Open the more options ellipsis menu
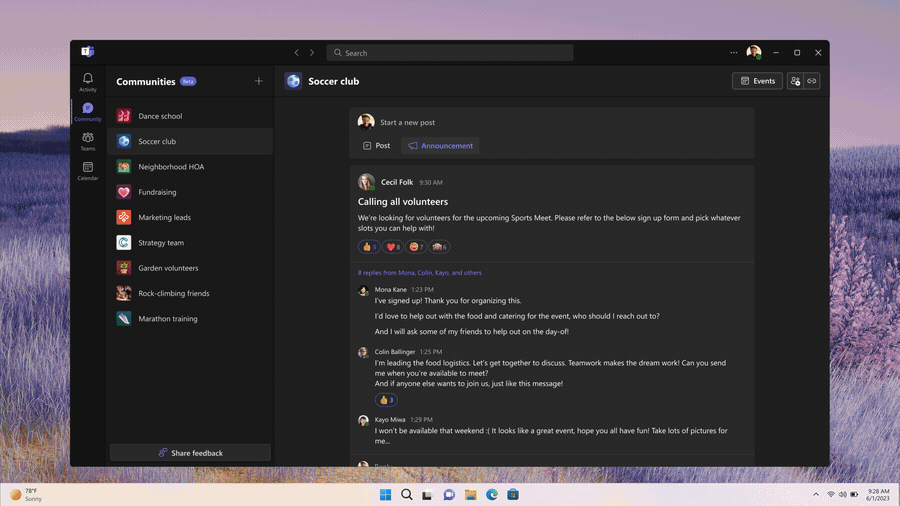The width and height of the screenshot is (900, 506). [733, 53]
